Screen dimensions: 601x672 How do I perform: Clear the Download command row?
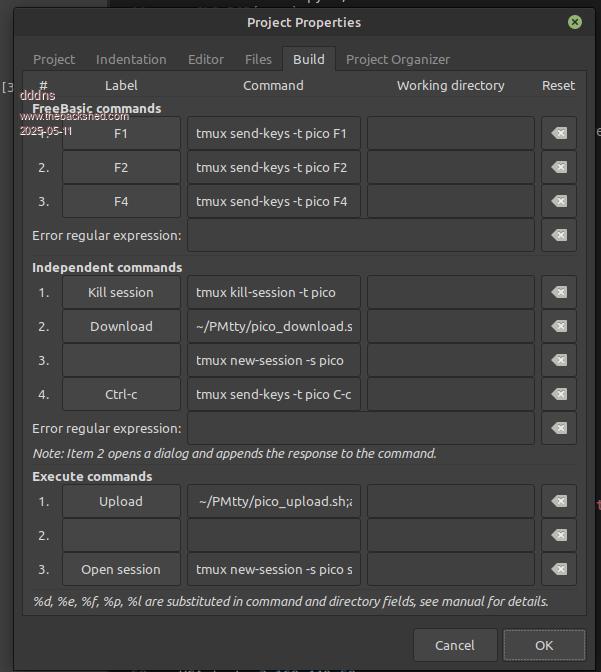[559, 326]
